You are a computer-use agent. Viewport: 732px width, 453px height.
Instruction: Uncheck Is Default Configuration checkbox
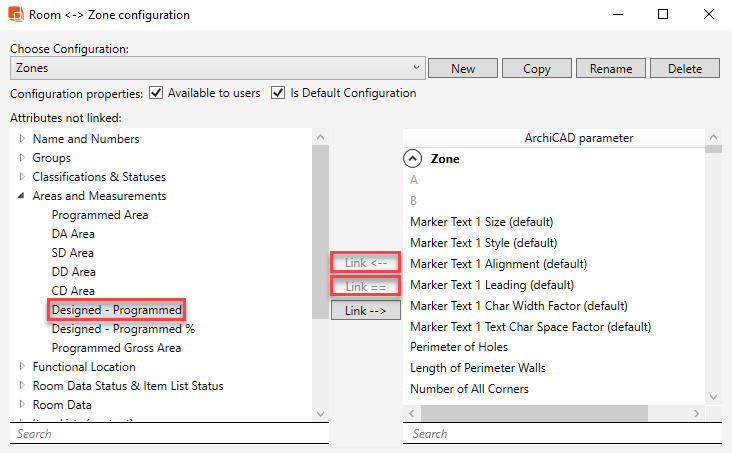click(279, 93)
